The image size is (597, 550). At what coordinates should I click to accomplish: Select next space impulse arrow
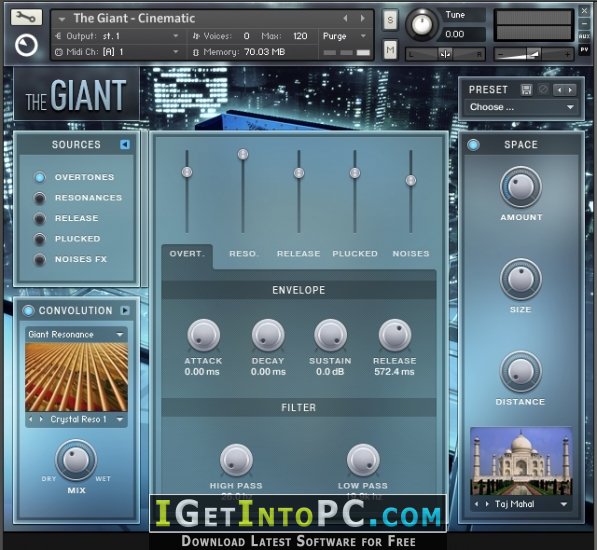487,504
